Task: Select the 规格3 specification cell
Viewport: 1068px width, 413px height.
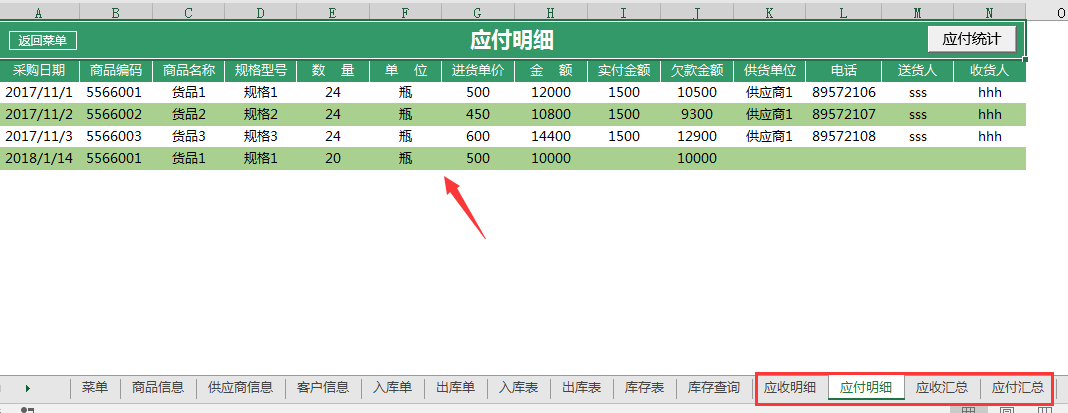Action: pyautogui.click(x=260, y=136)
